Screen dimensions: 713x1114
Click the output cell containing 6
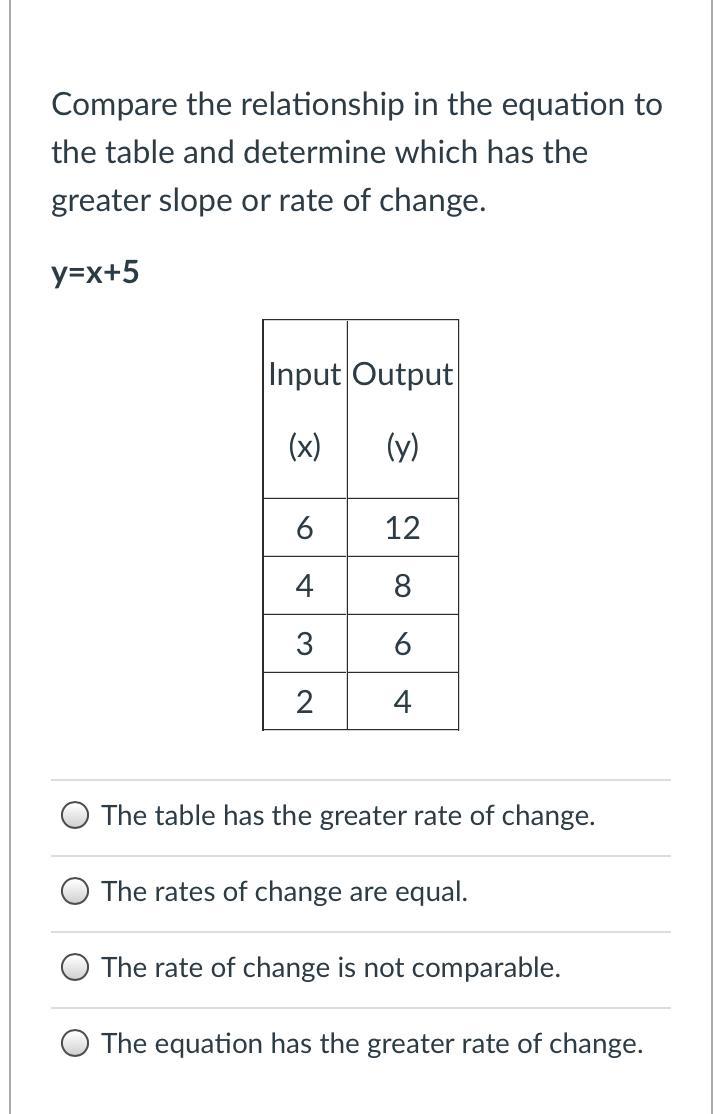pyautogui.click(x=403, y=644)
